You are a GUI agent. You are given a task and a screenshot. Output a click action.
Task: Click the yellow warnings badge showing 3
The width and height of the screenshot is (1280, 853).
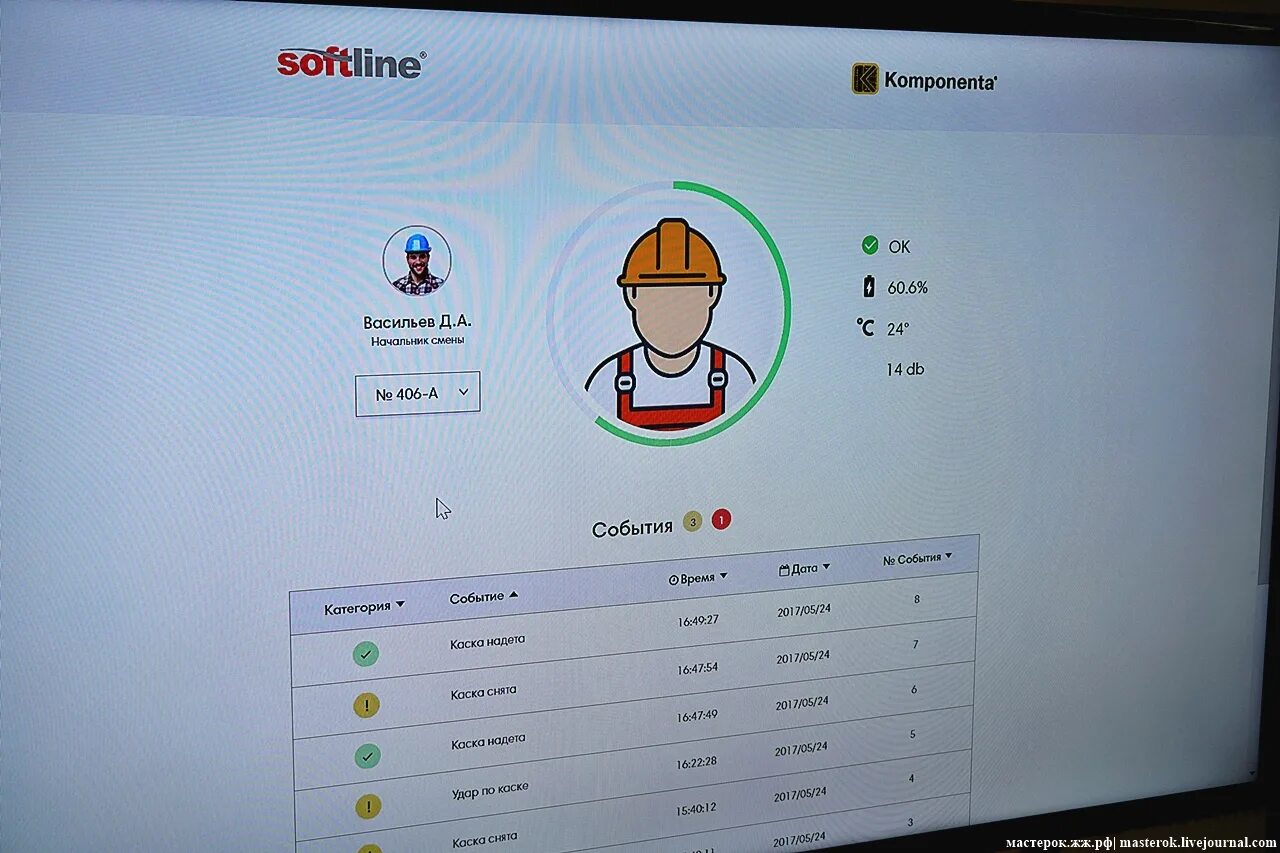[692, 521]
